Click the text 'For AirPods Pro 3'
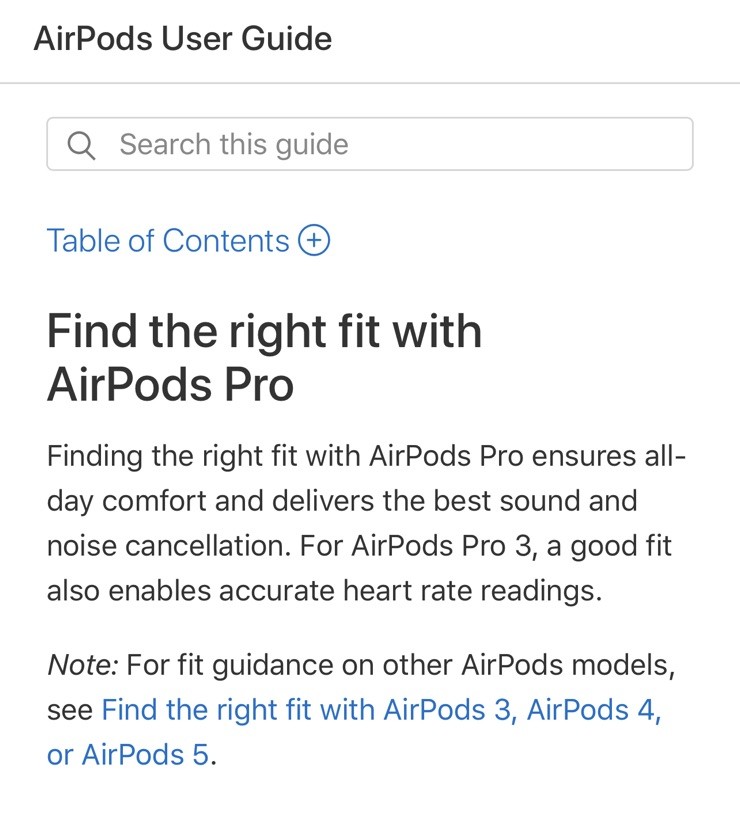 coord(416,546)
